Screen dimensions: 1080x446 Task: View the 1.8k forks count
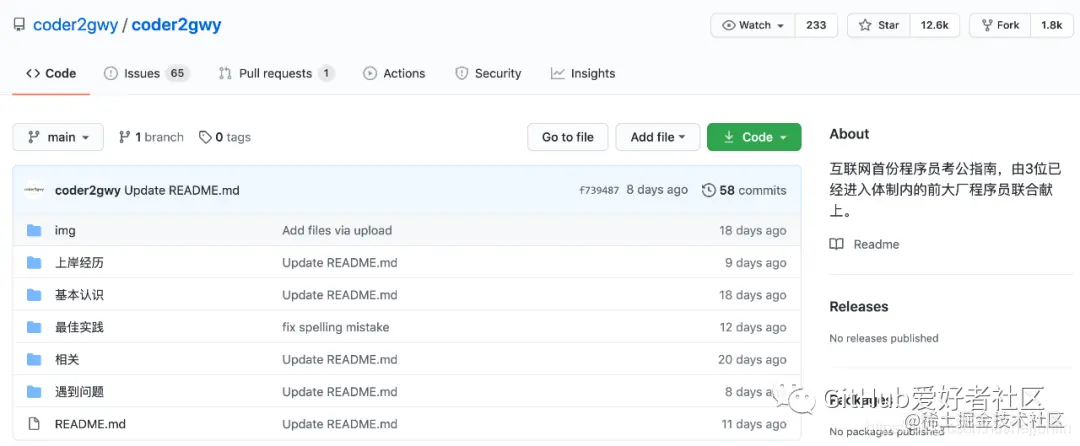(x=1052, y=25)
